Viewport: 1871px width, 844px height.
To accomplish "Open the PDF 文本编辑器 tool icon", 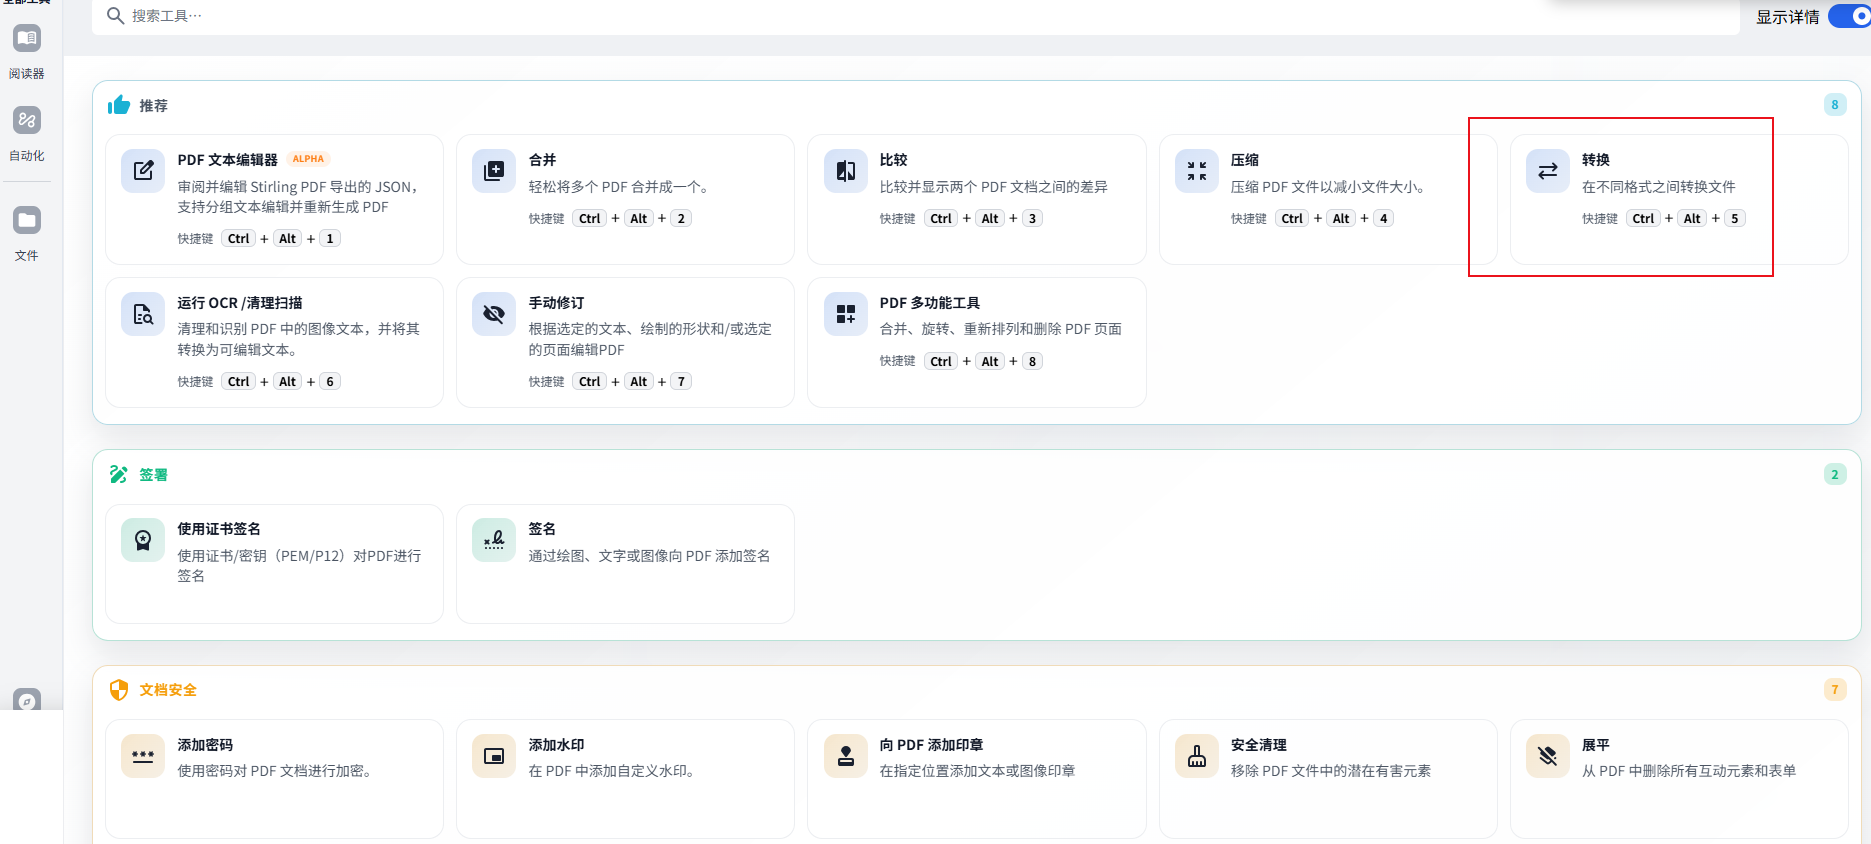I will (143, 171).
